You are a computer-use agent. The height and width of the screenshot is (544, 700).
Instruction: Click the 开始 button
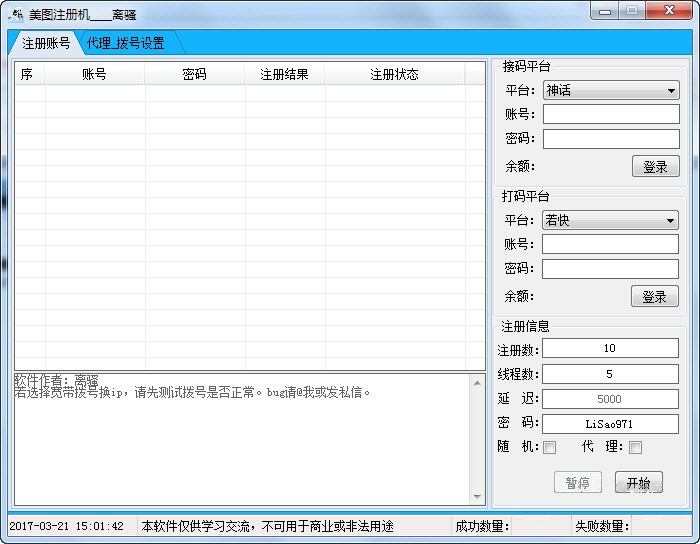coord(639,482)
